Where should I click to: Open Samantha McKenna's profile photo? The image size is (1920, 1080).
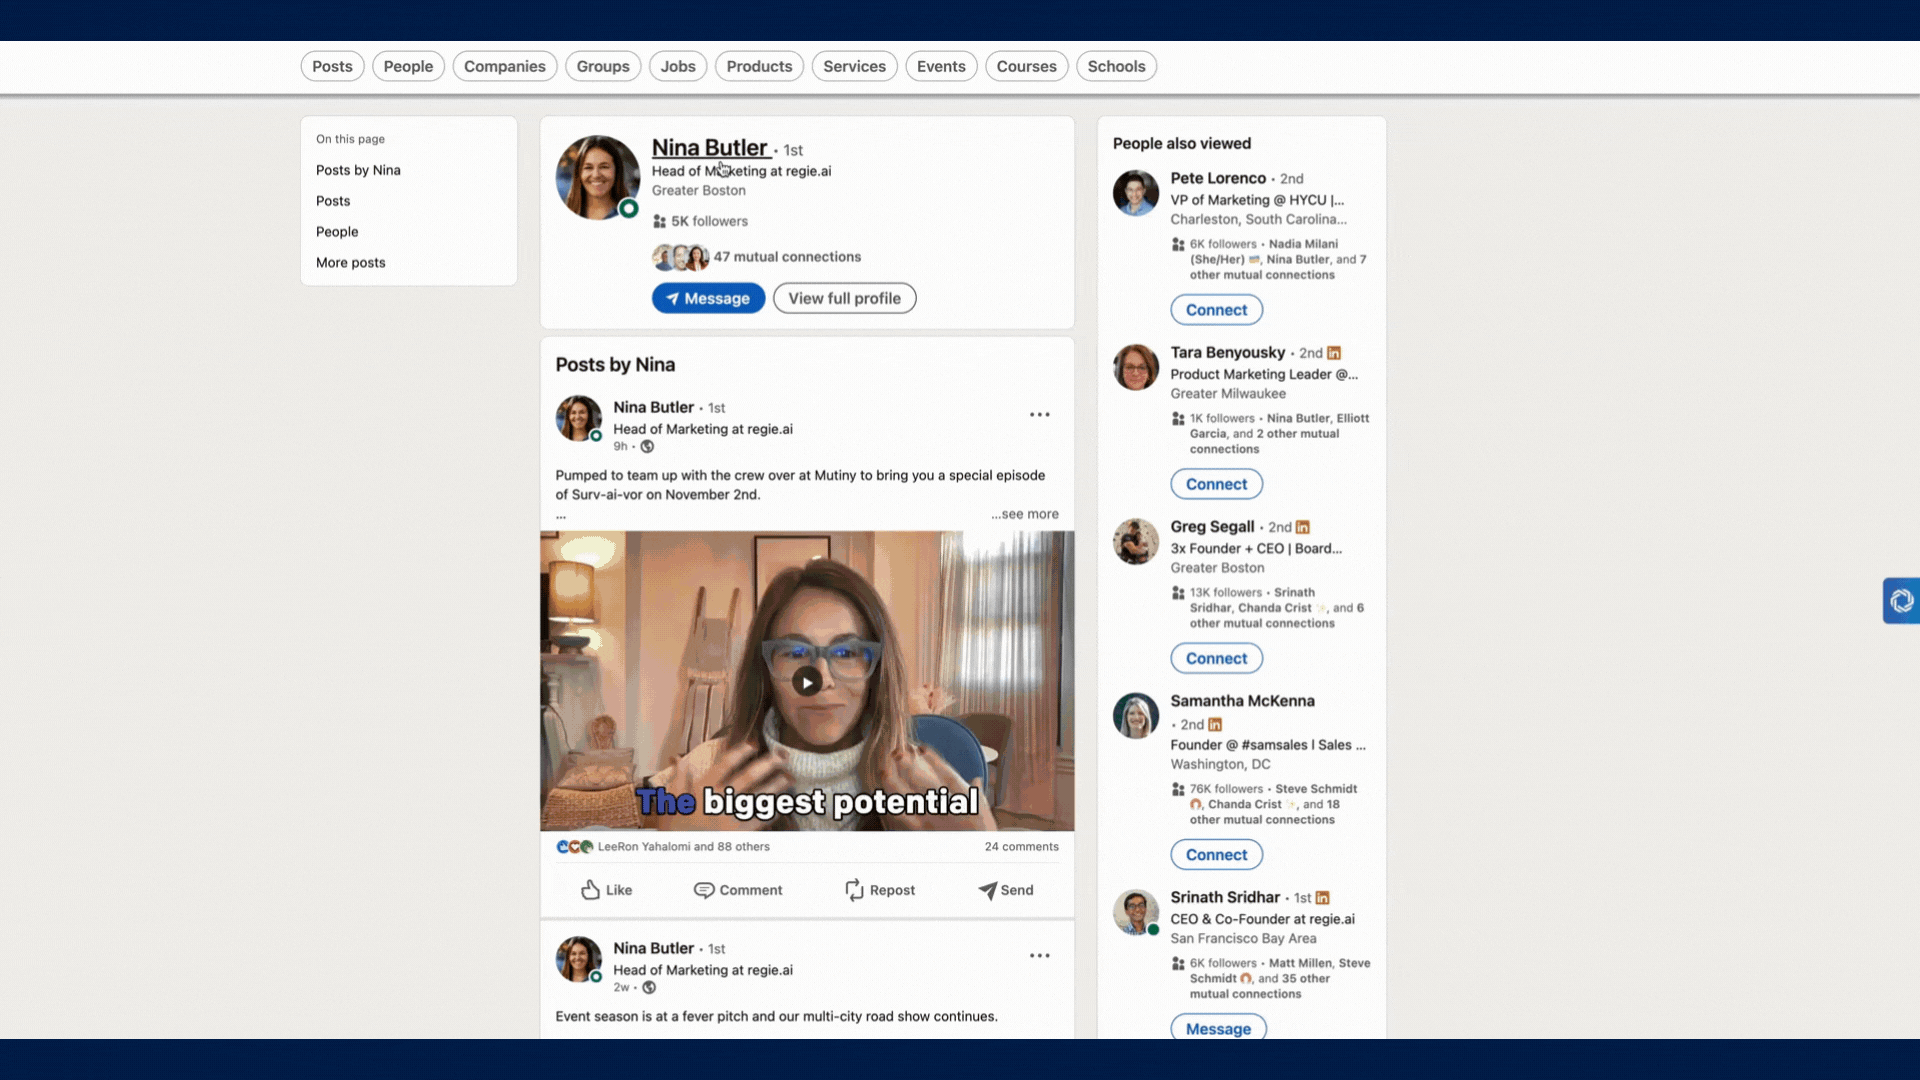(x=1136, y=716)
